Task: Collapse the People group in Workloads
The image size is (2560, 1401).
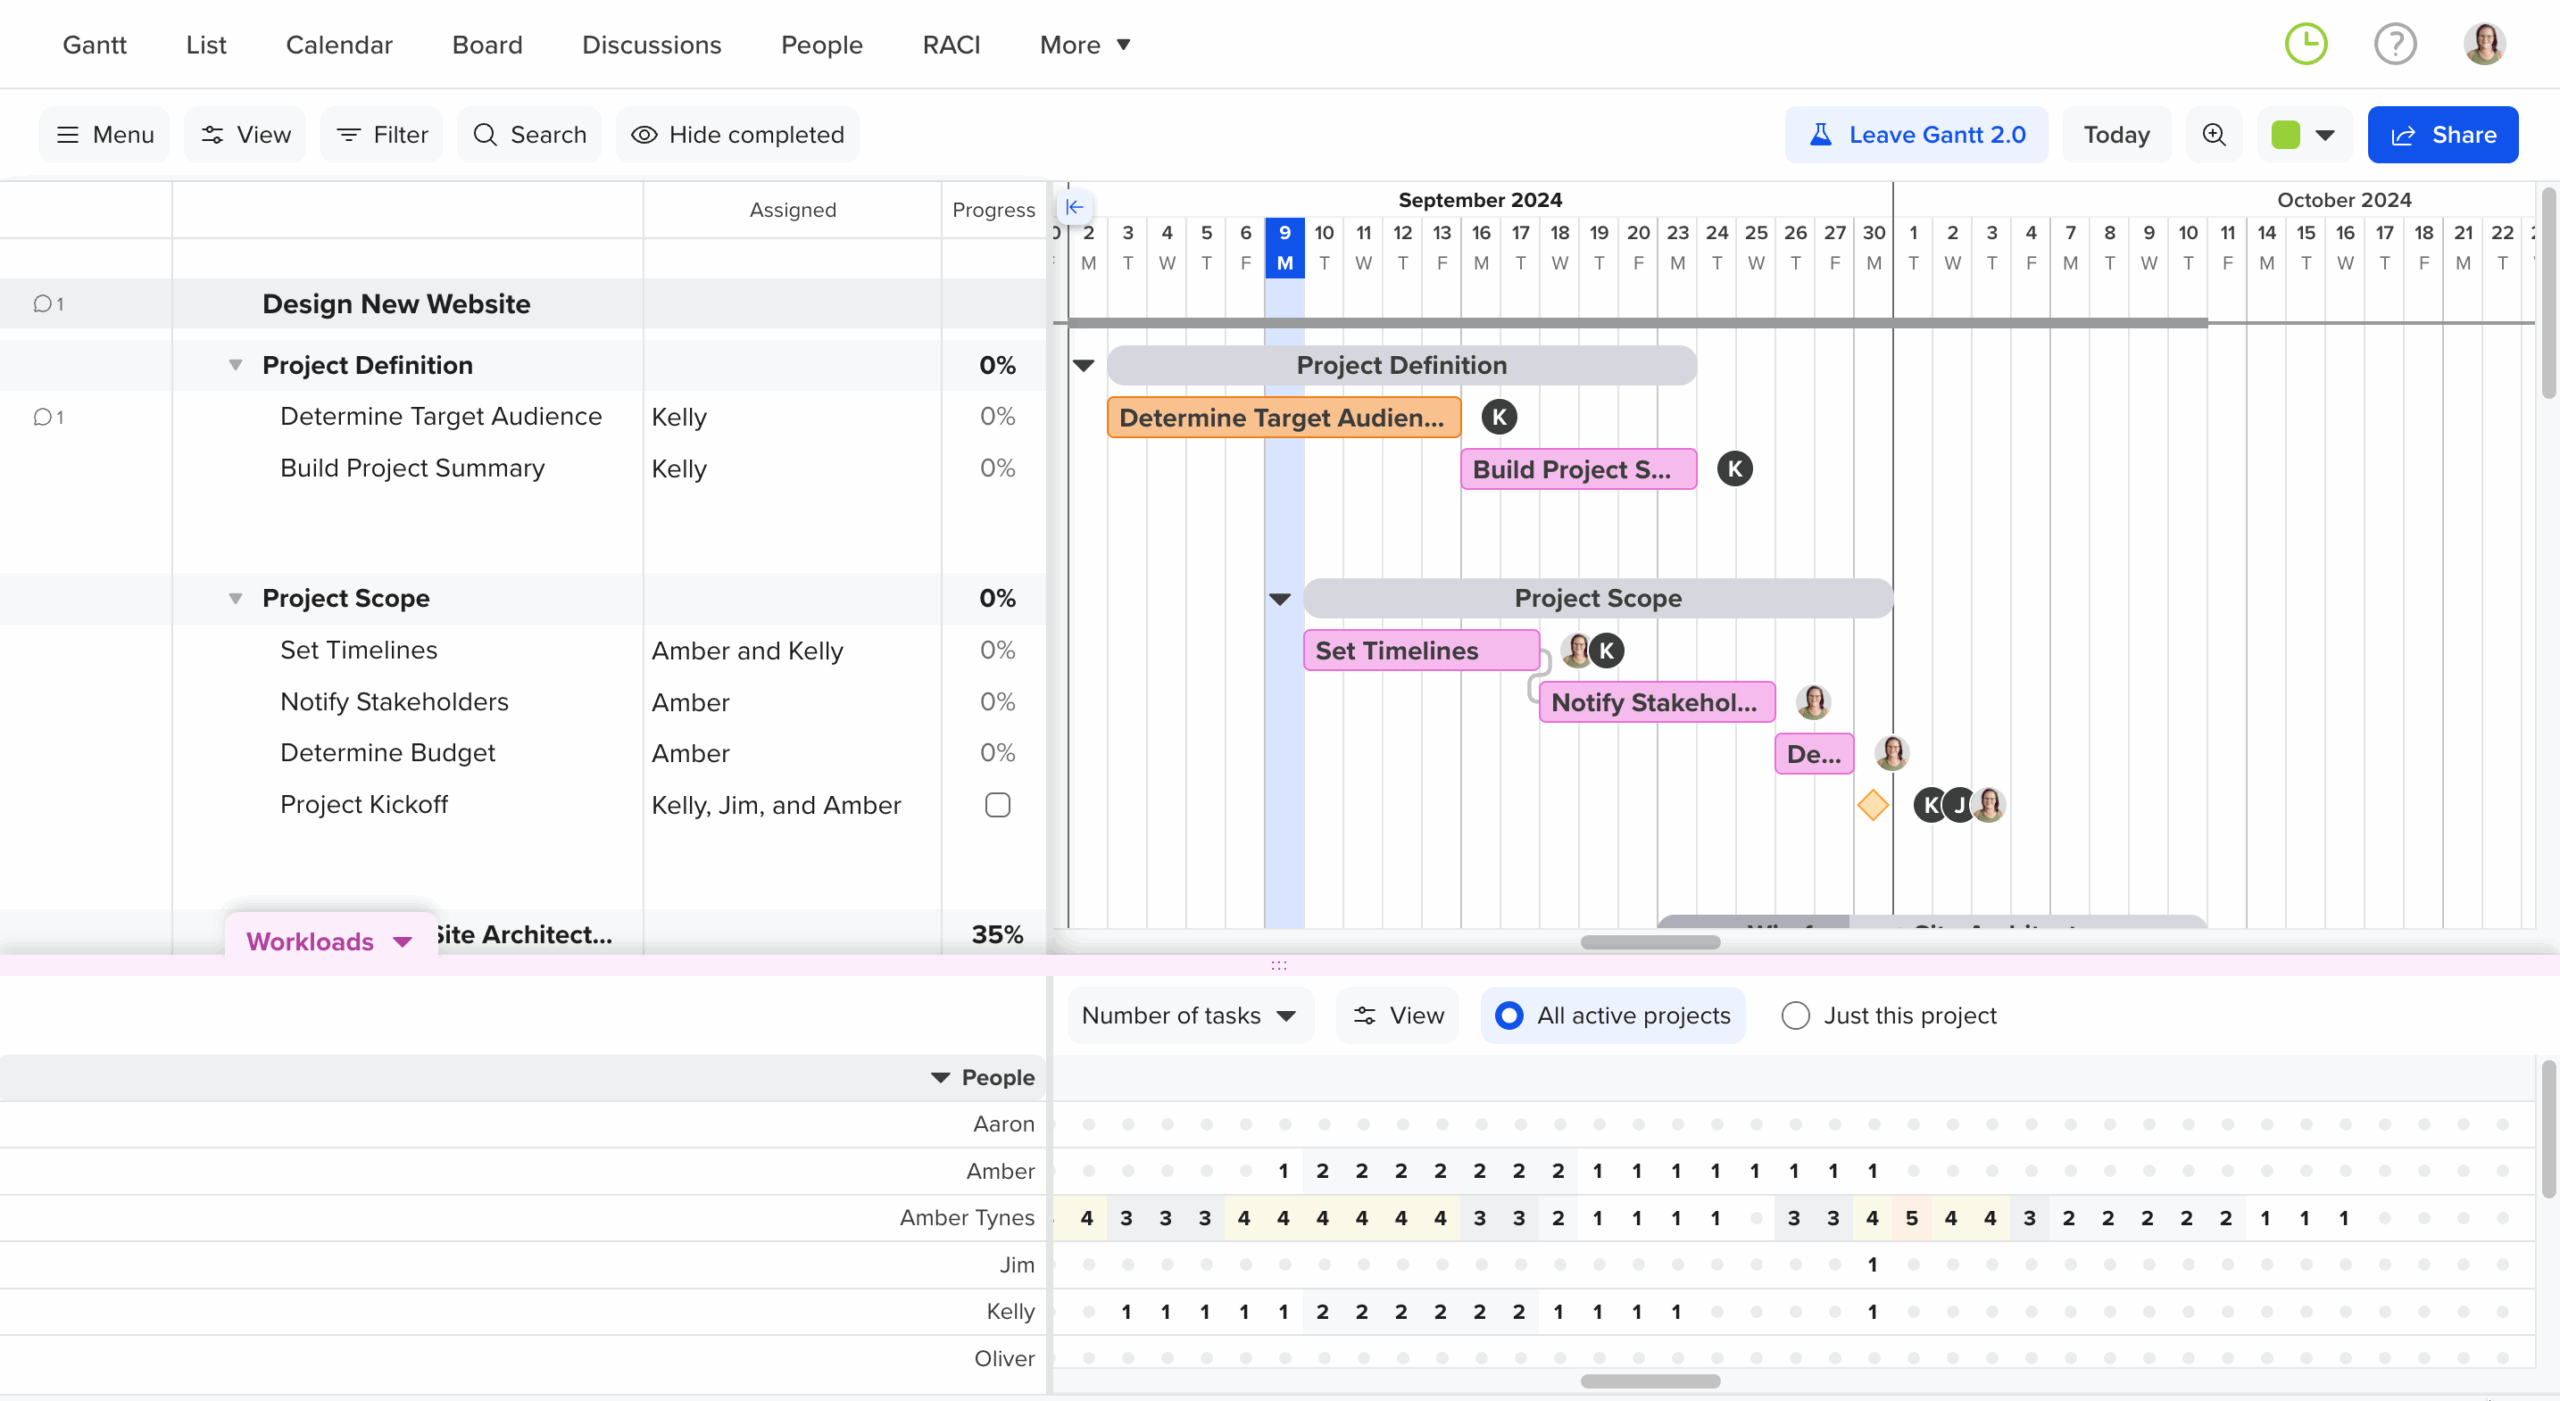Action: tap(940, 1077)
